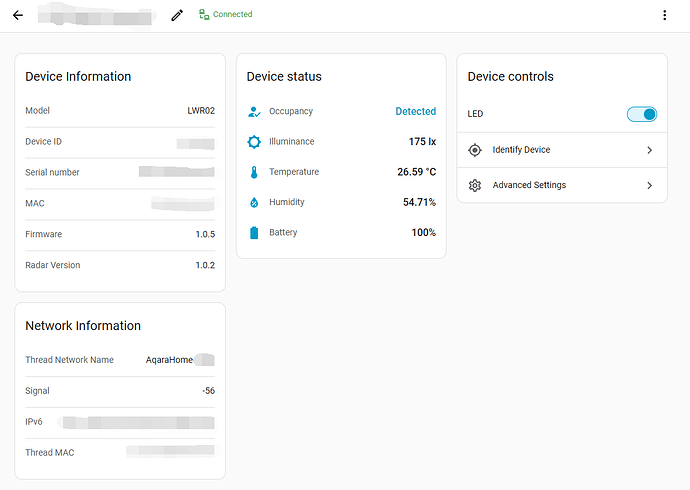Click the Connected status icon
The width and height of the screenshot is (690, 490).
click(204, 15)
